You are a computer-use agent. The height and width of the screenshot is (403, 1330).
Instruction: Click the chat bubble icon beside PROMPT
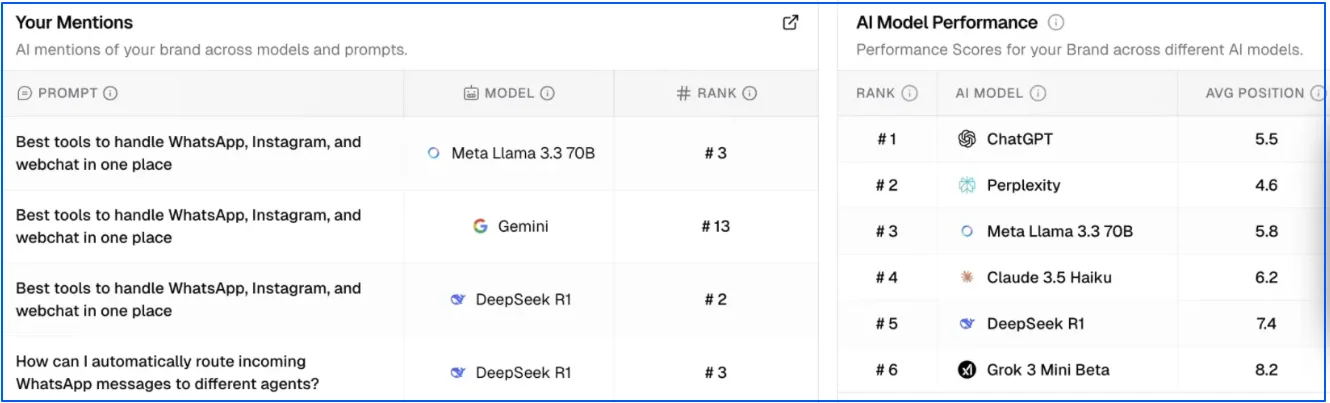click(25, 93)
